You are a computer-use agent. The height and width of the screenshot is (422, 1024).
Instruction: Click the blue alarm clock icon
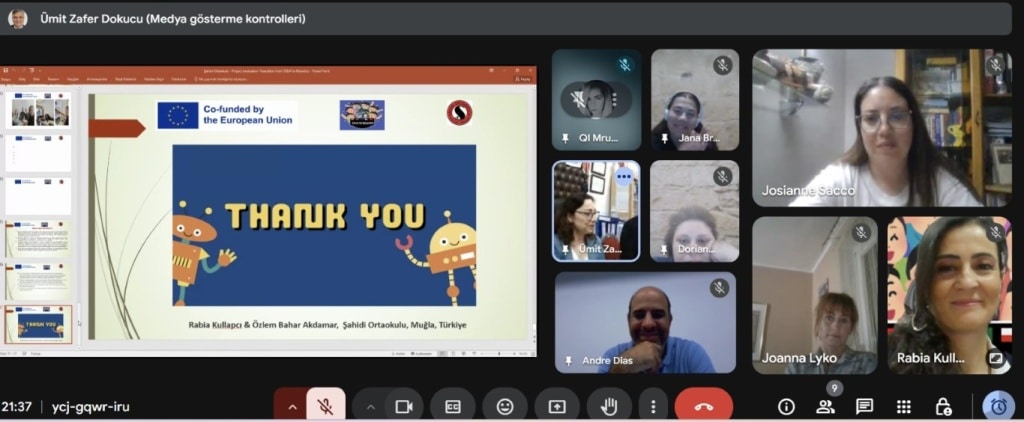pos(997,406)
